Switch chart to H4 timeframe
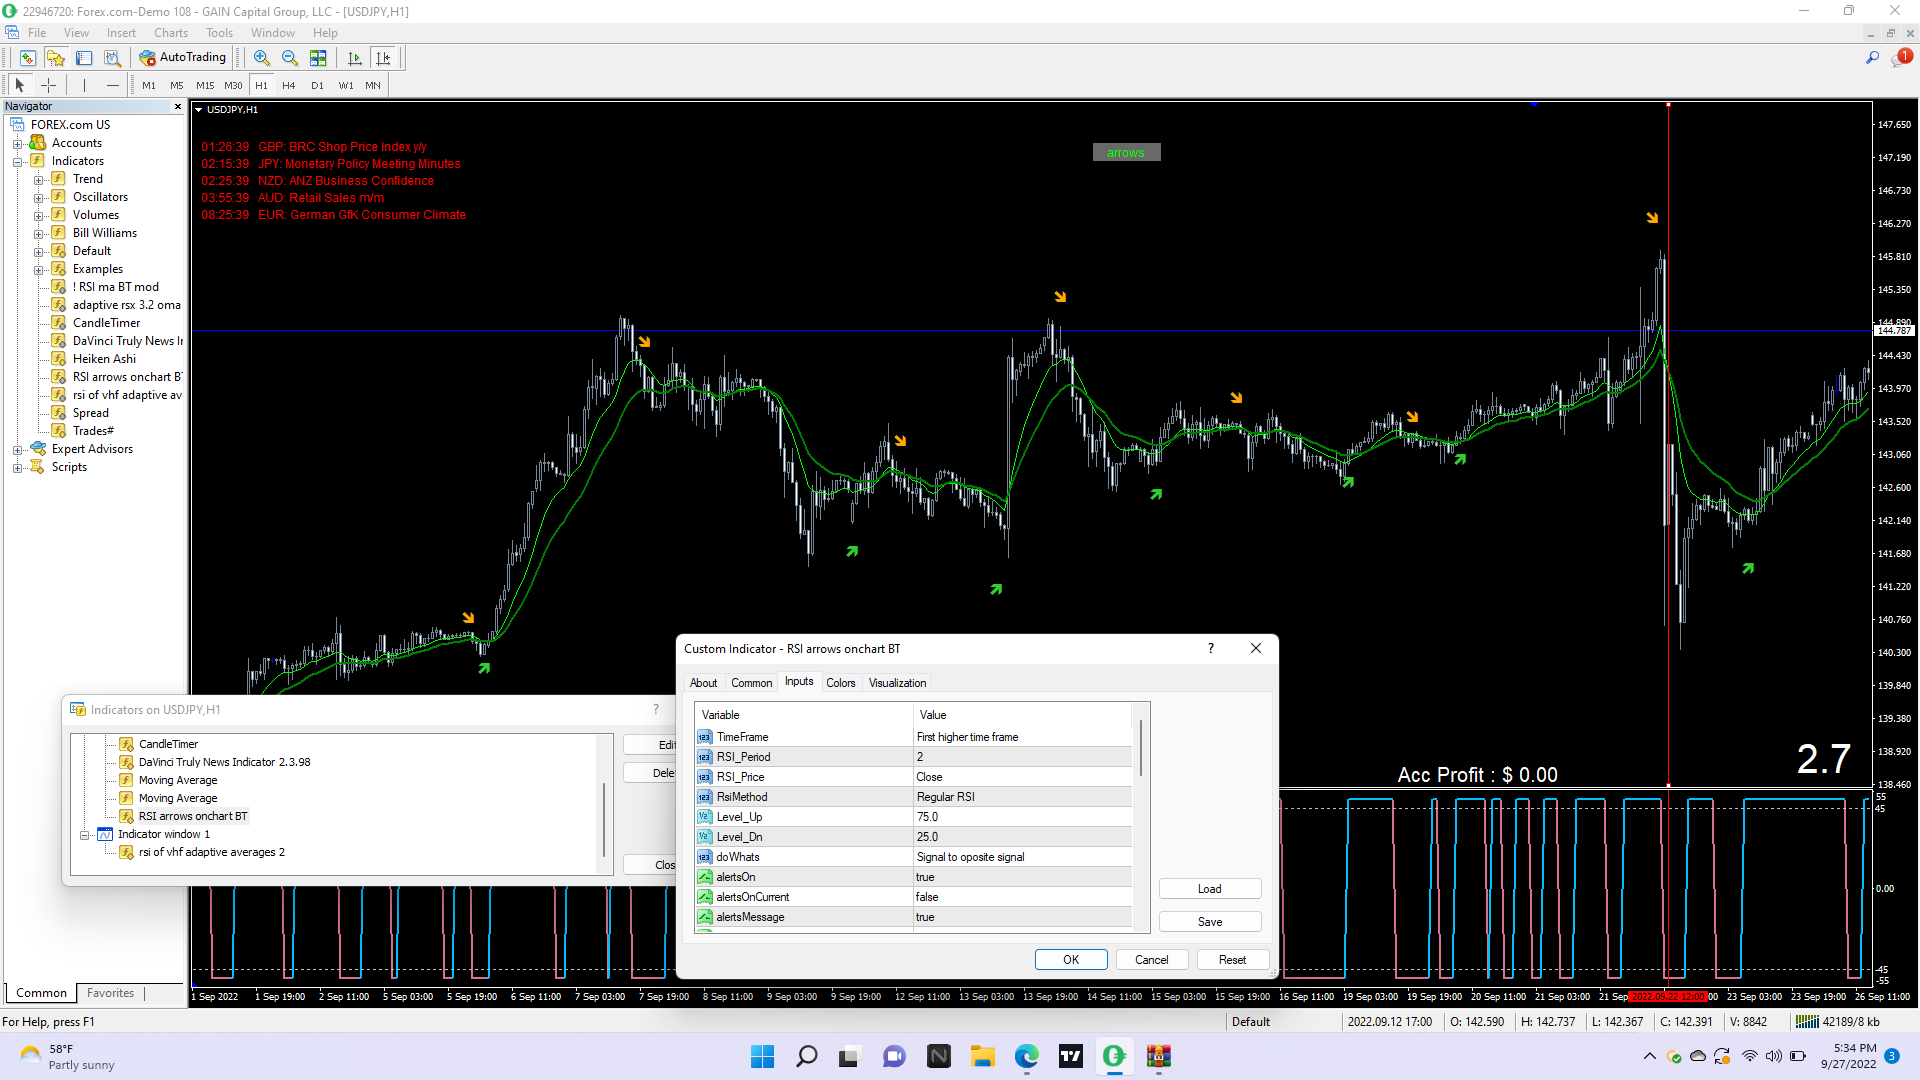This screenshot has width=1920, height=1080. point(289,86)
